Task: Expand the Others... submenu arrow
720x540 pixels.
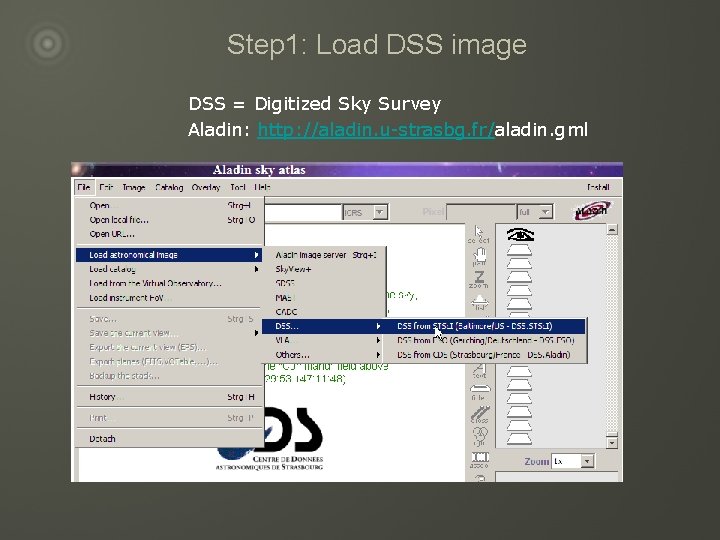Action: point(378,354)
